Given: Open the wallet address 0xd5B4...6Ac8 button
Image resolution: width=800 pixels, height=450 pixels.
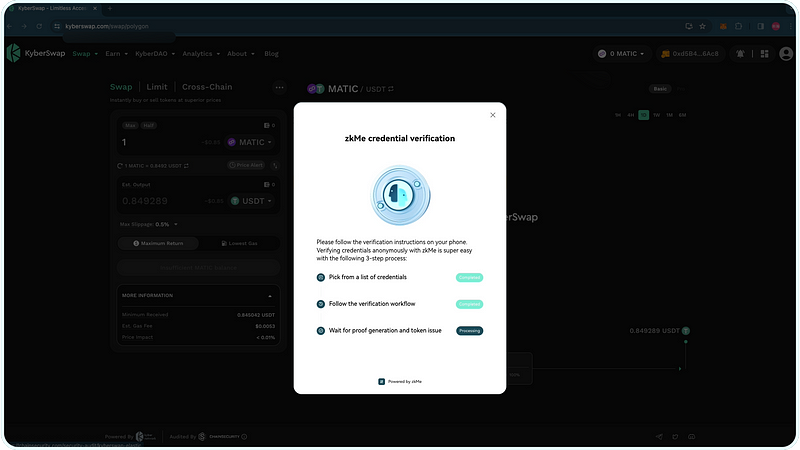Looking at the screenshot, I should click(690, 54).
